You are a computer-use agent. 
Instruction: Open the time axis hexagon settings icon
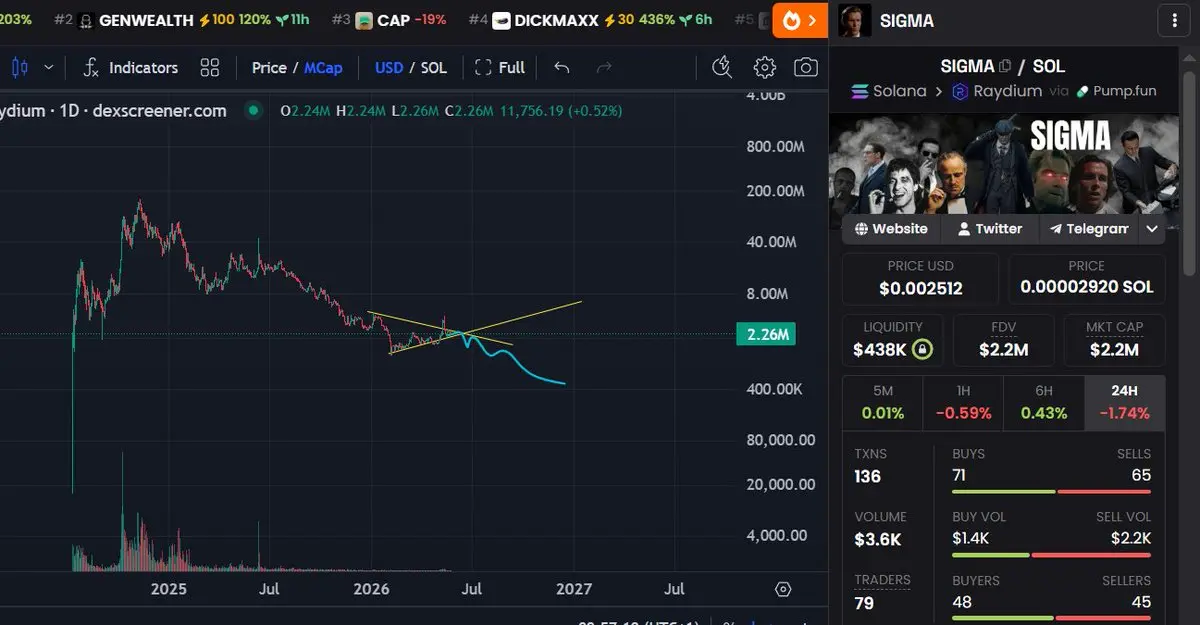783,589
